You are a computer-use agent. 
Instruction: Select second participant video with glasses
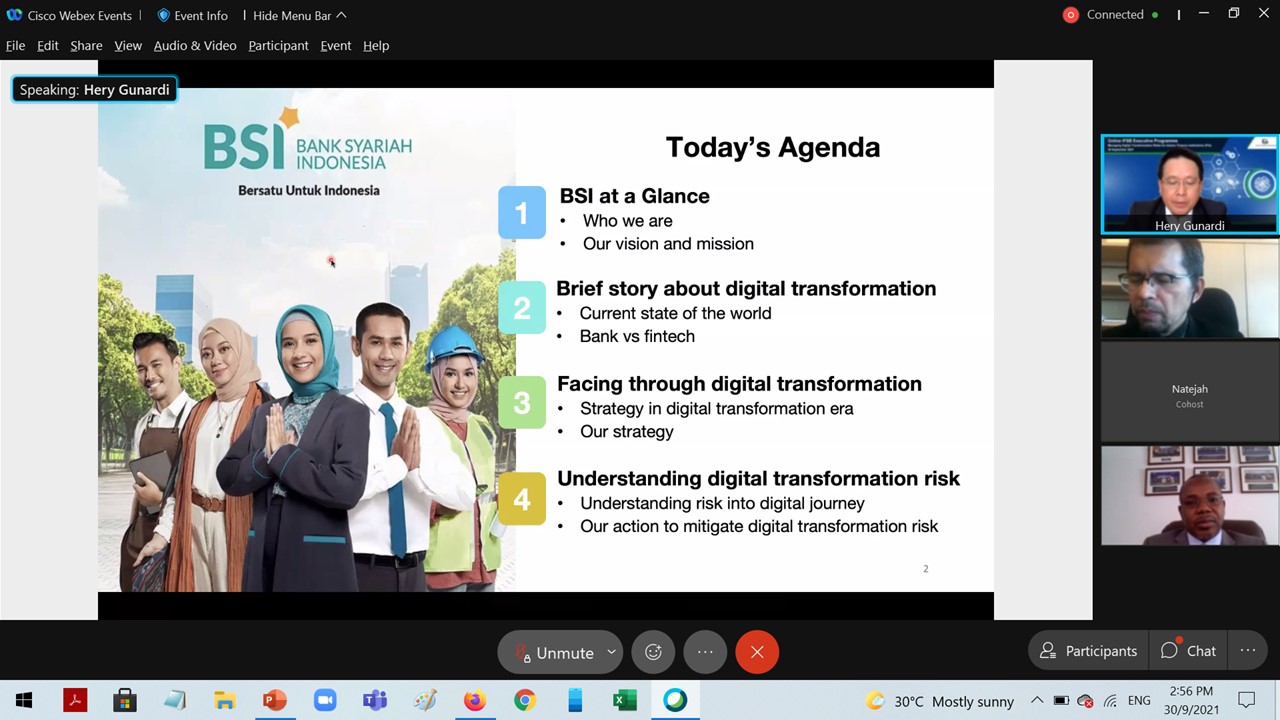click(x=1189, y=288)
